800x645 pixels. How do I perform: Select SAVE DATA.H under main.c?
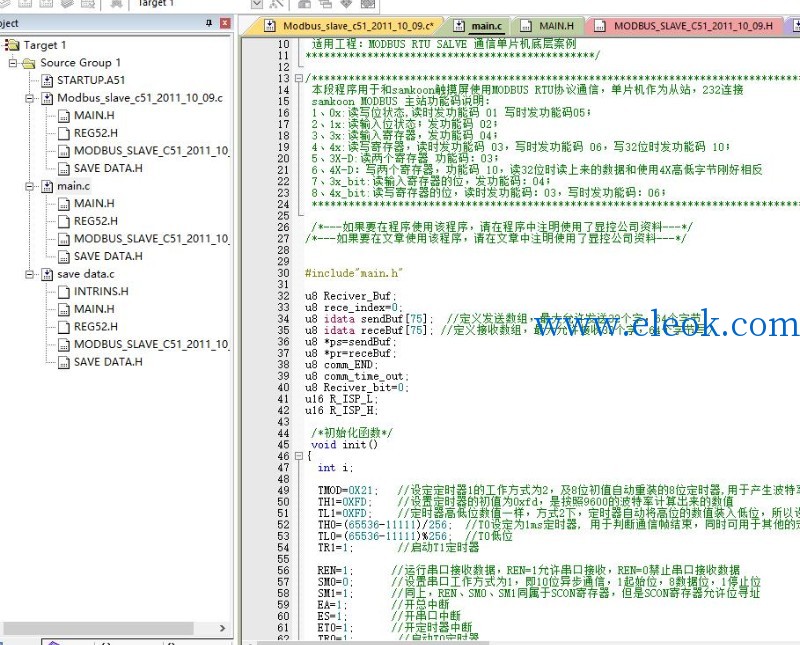point(108,257)
